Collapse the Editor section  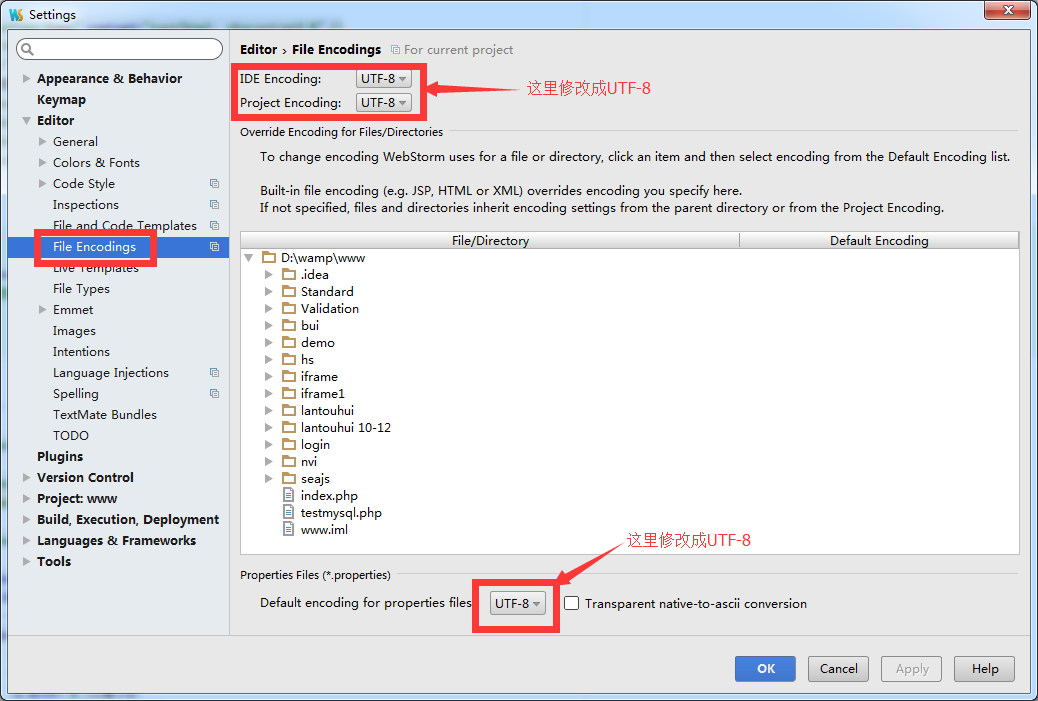click(26, 120)
